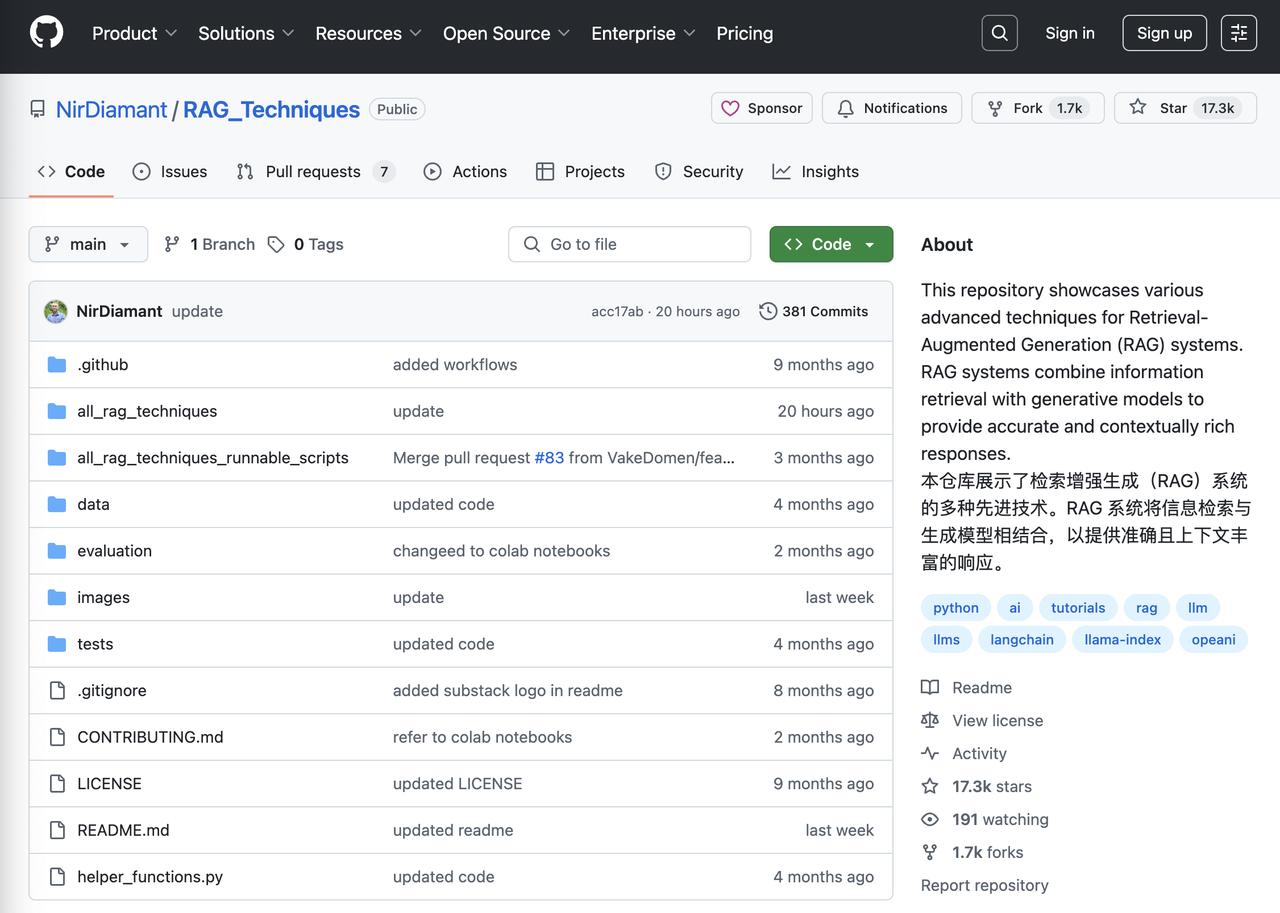Viewport: 1280px width, 913px height.
Task: Click commit hash acc17ab
Action: (617, 311)
